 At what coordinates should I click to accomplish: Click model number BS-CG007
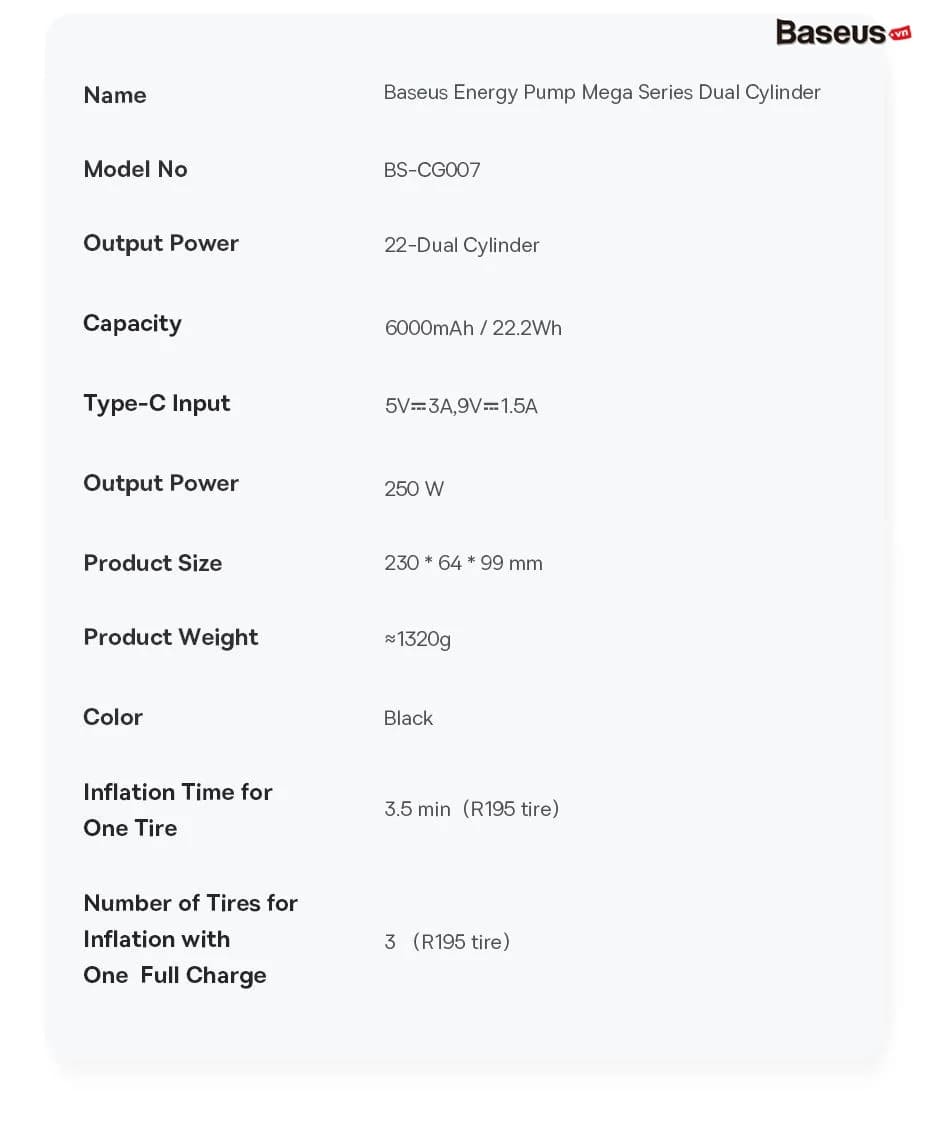coord(431,170)
